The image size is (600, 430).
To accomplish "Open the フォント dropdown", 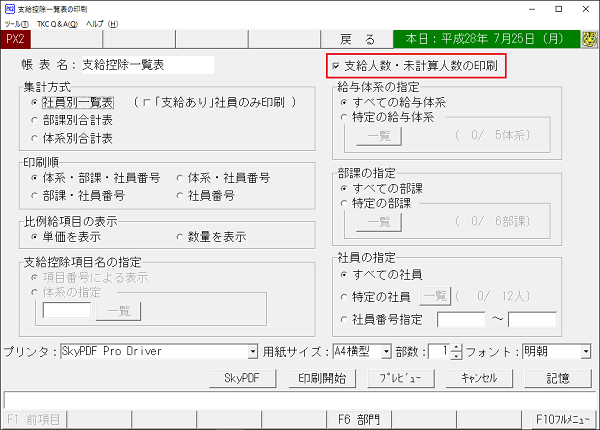I will pyautogui.click(x=586, y=351).
